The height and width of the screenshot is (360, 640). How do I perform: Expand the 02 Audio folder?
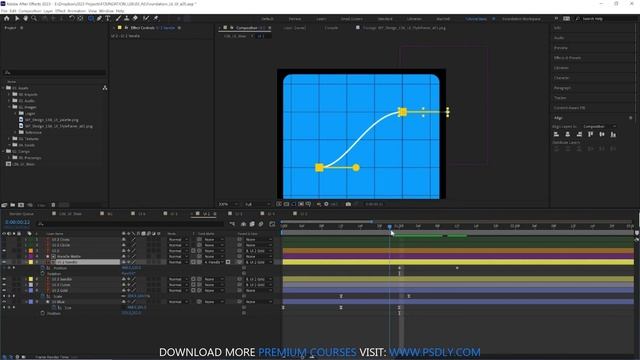(x=10, y=100)
